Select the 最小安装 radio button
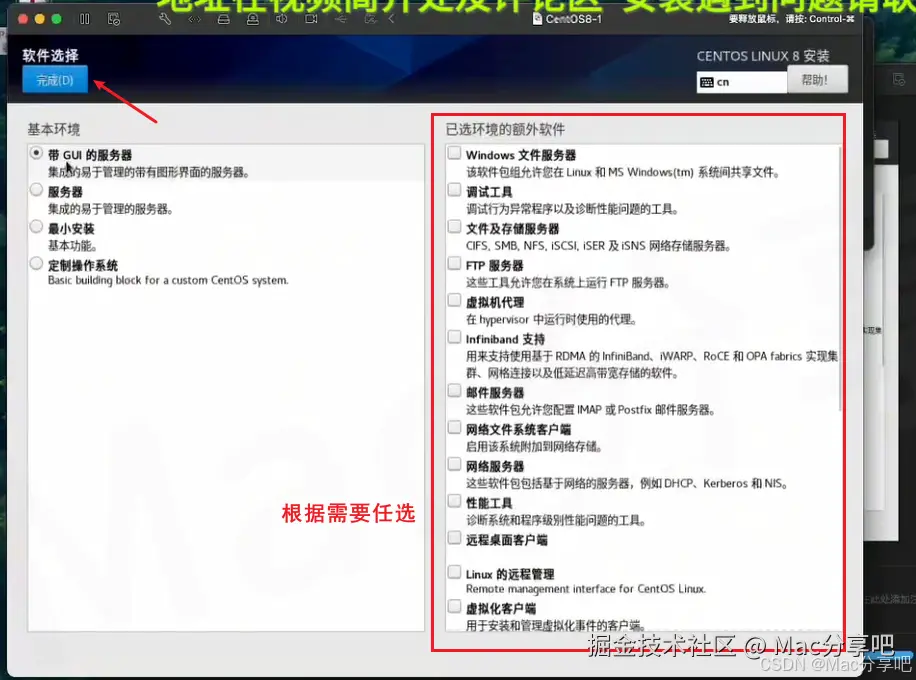 click(x=34, y=228)
